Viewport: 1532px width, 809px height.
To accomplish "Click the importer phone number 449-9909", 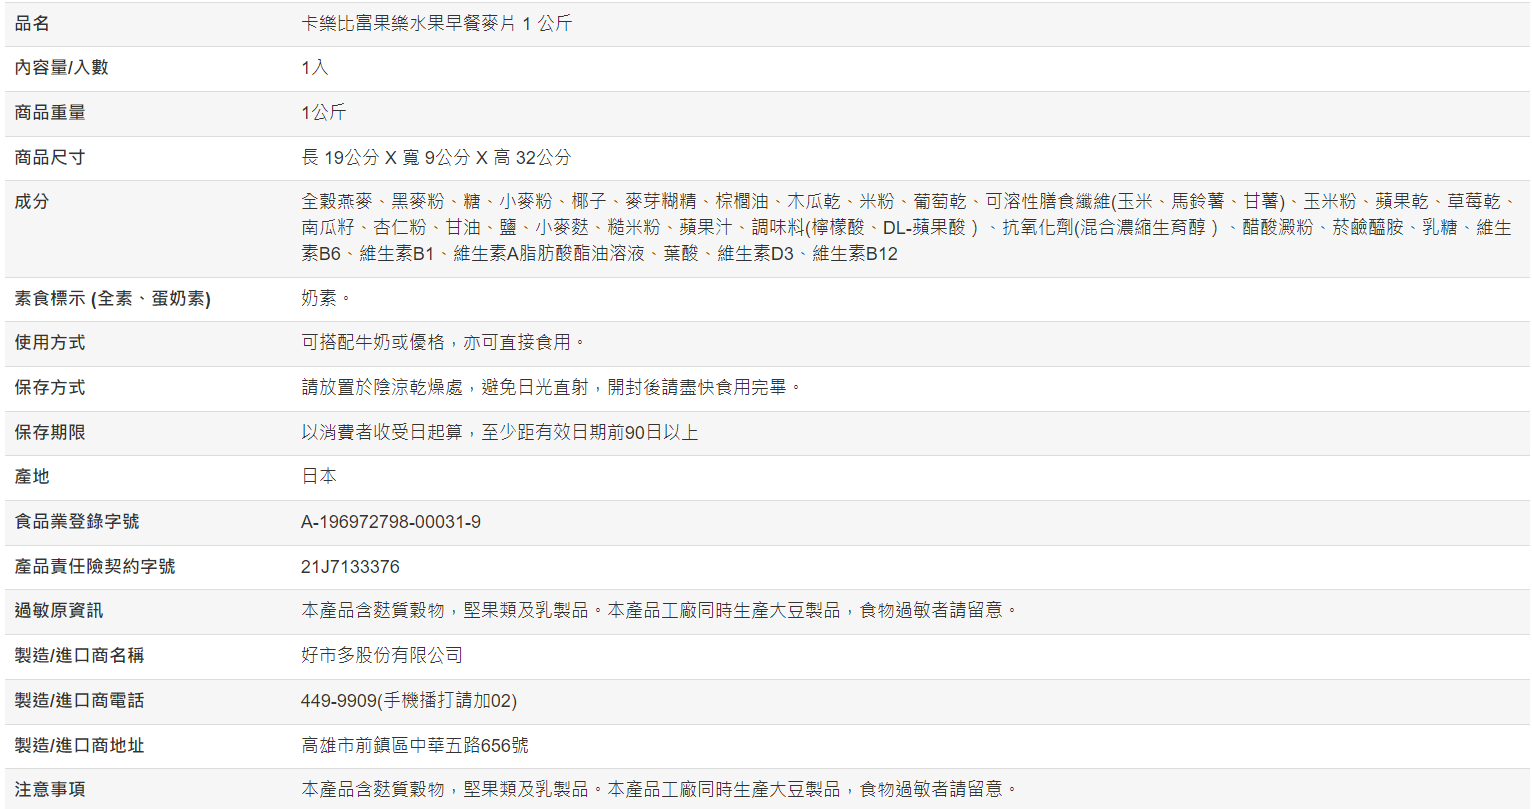I will (x=408, y=700).
